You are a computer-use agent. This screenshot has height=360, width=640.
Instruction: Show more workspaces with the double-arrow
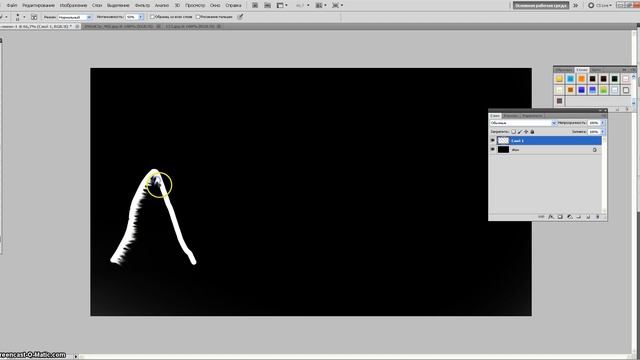click(x=576, y=6)
